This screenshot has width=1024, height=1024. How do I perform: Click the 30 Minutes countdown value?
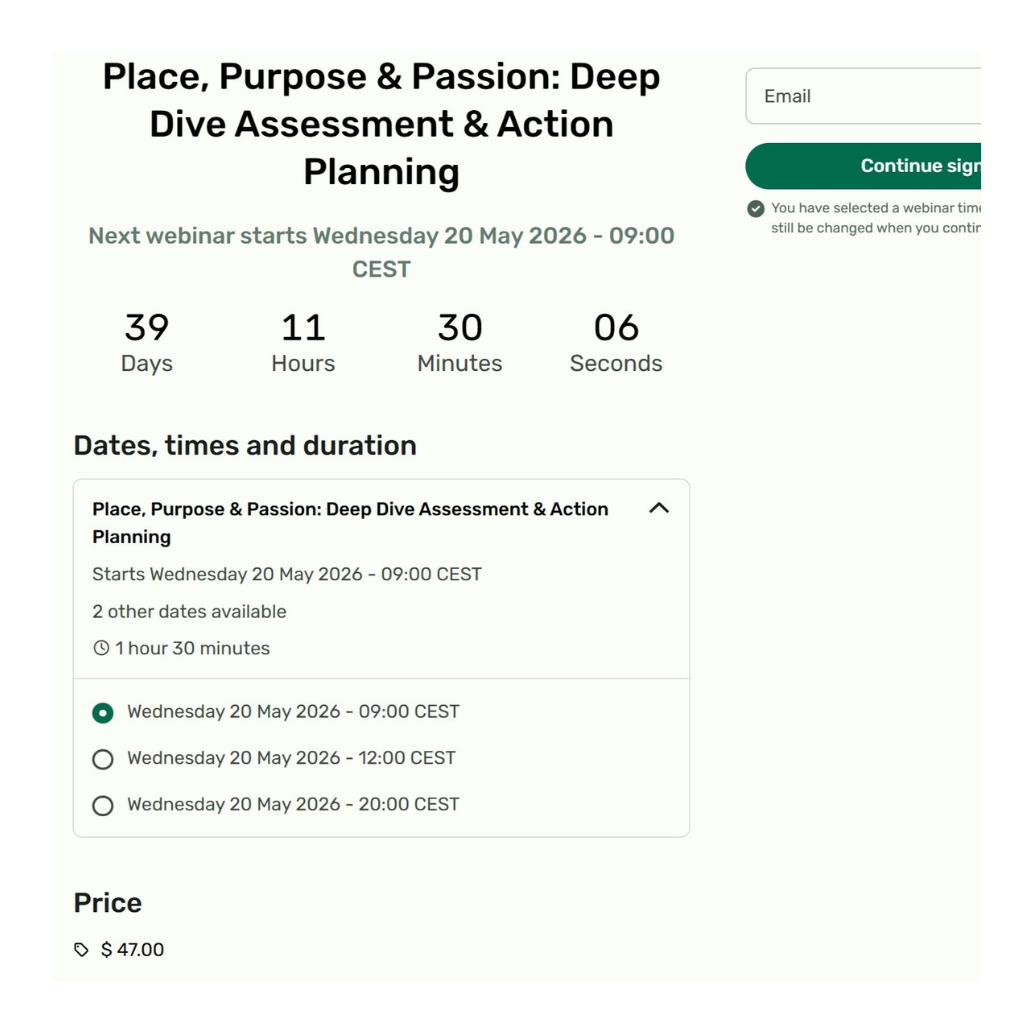[x=460, y=328]
